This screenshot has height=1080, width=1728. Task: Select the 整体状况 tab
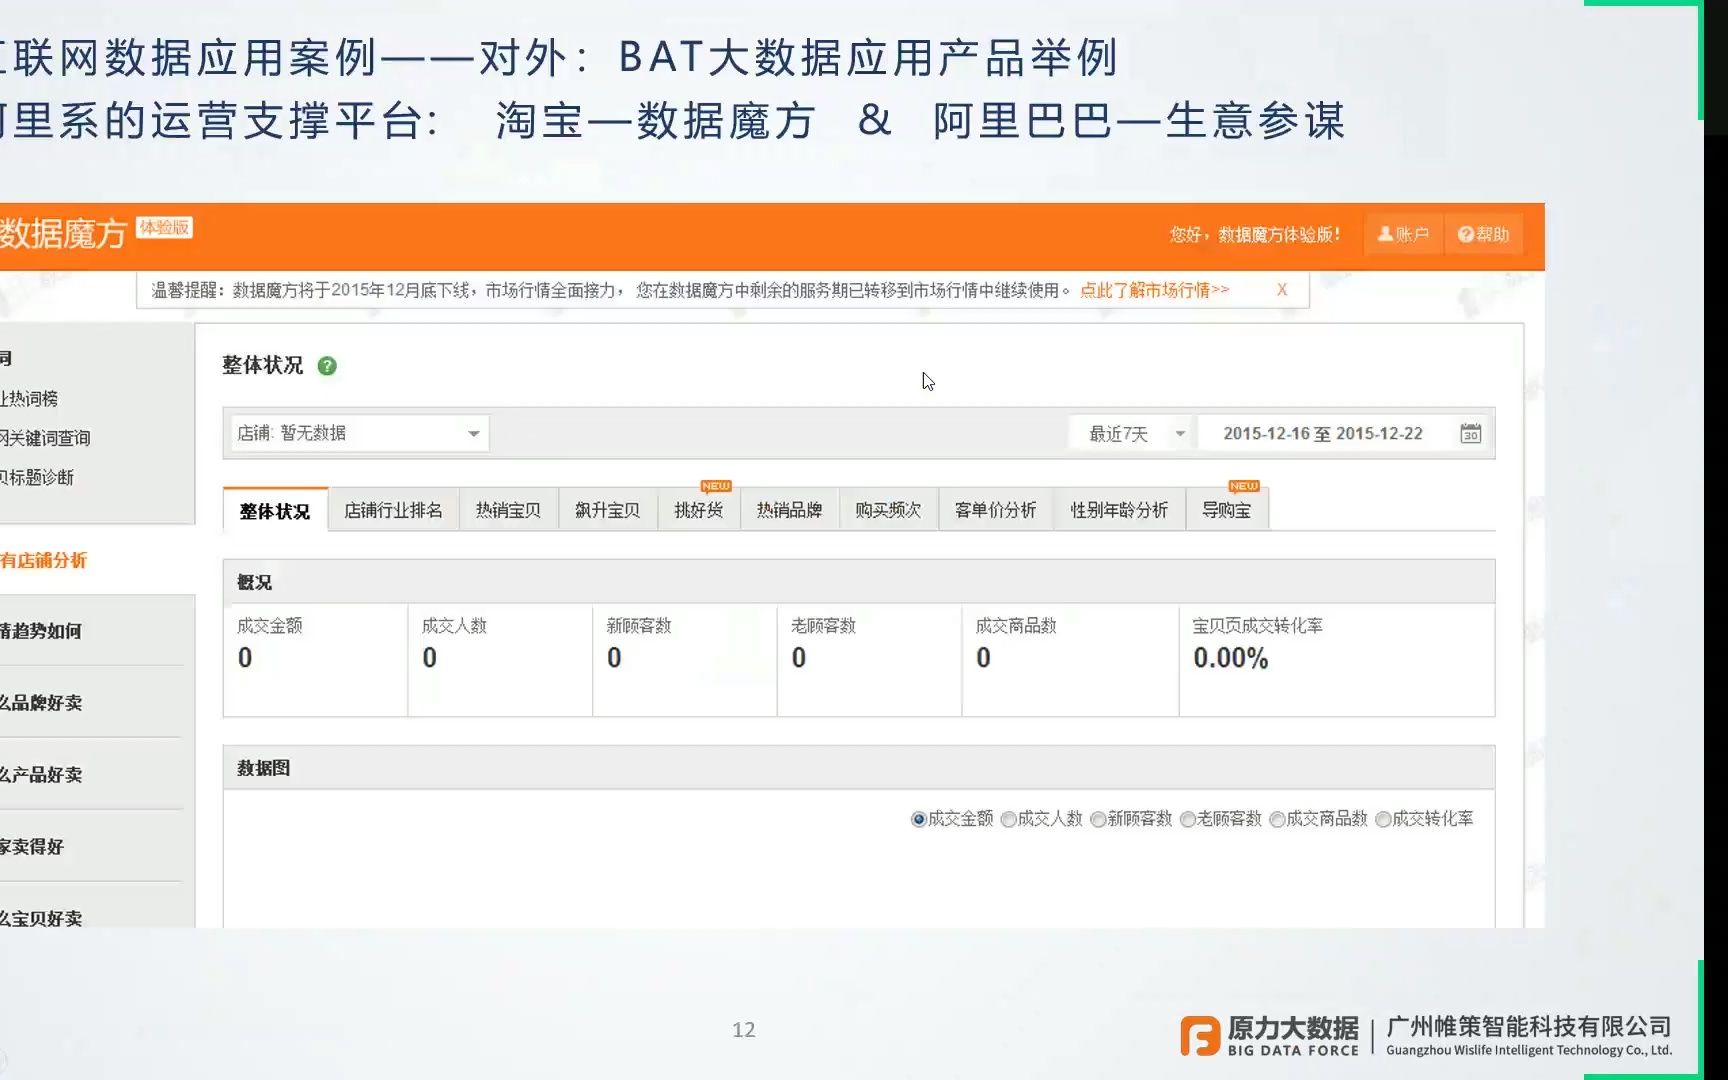point(275,511)
